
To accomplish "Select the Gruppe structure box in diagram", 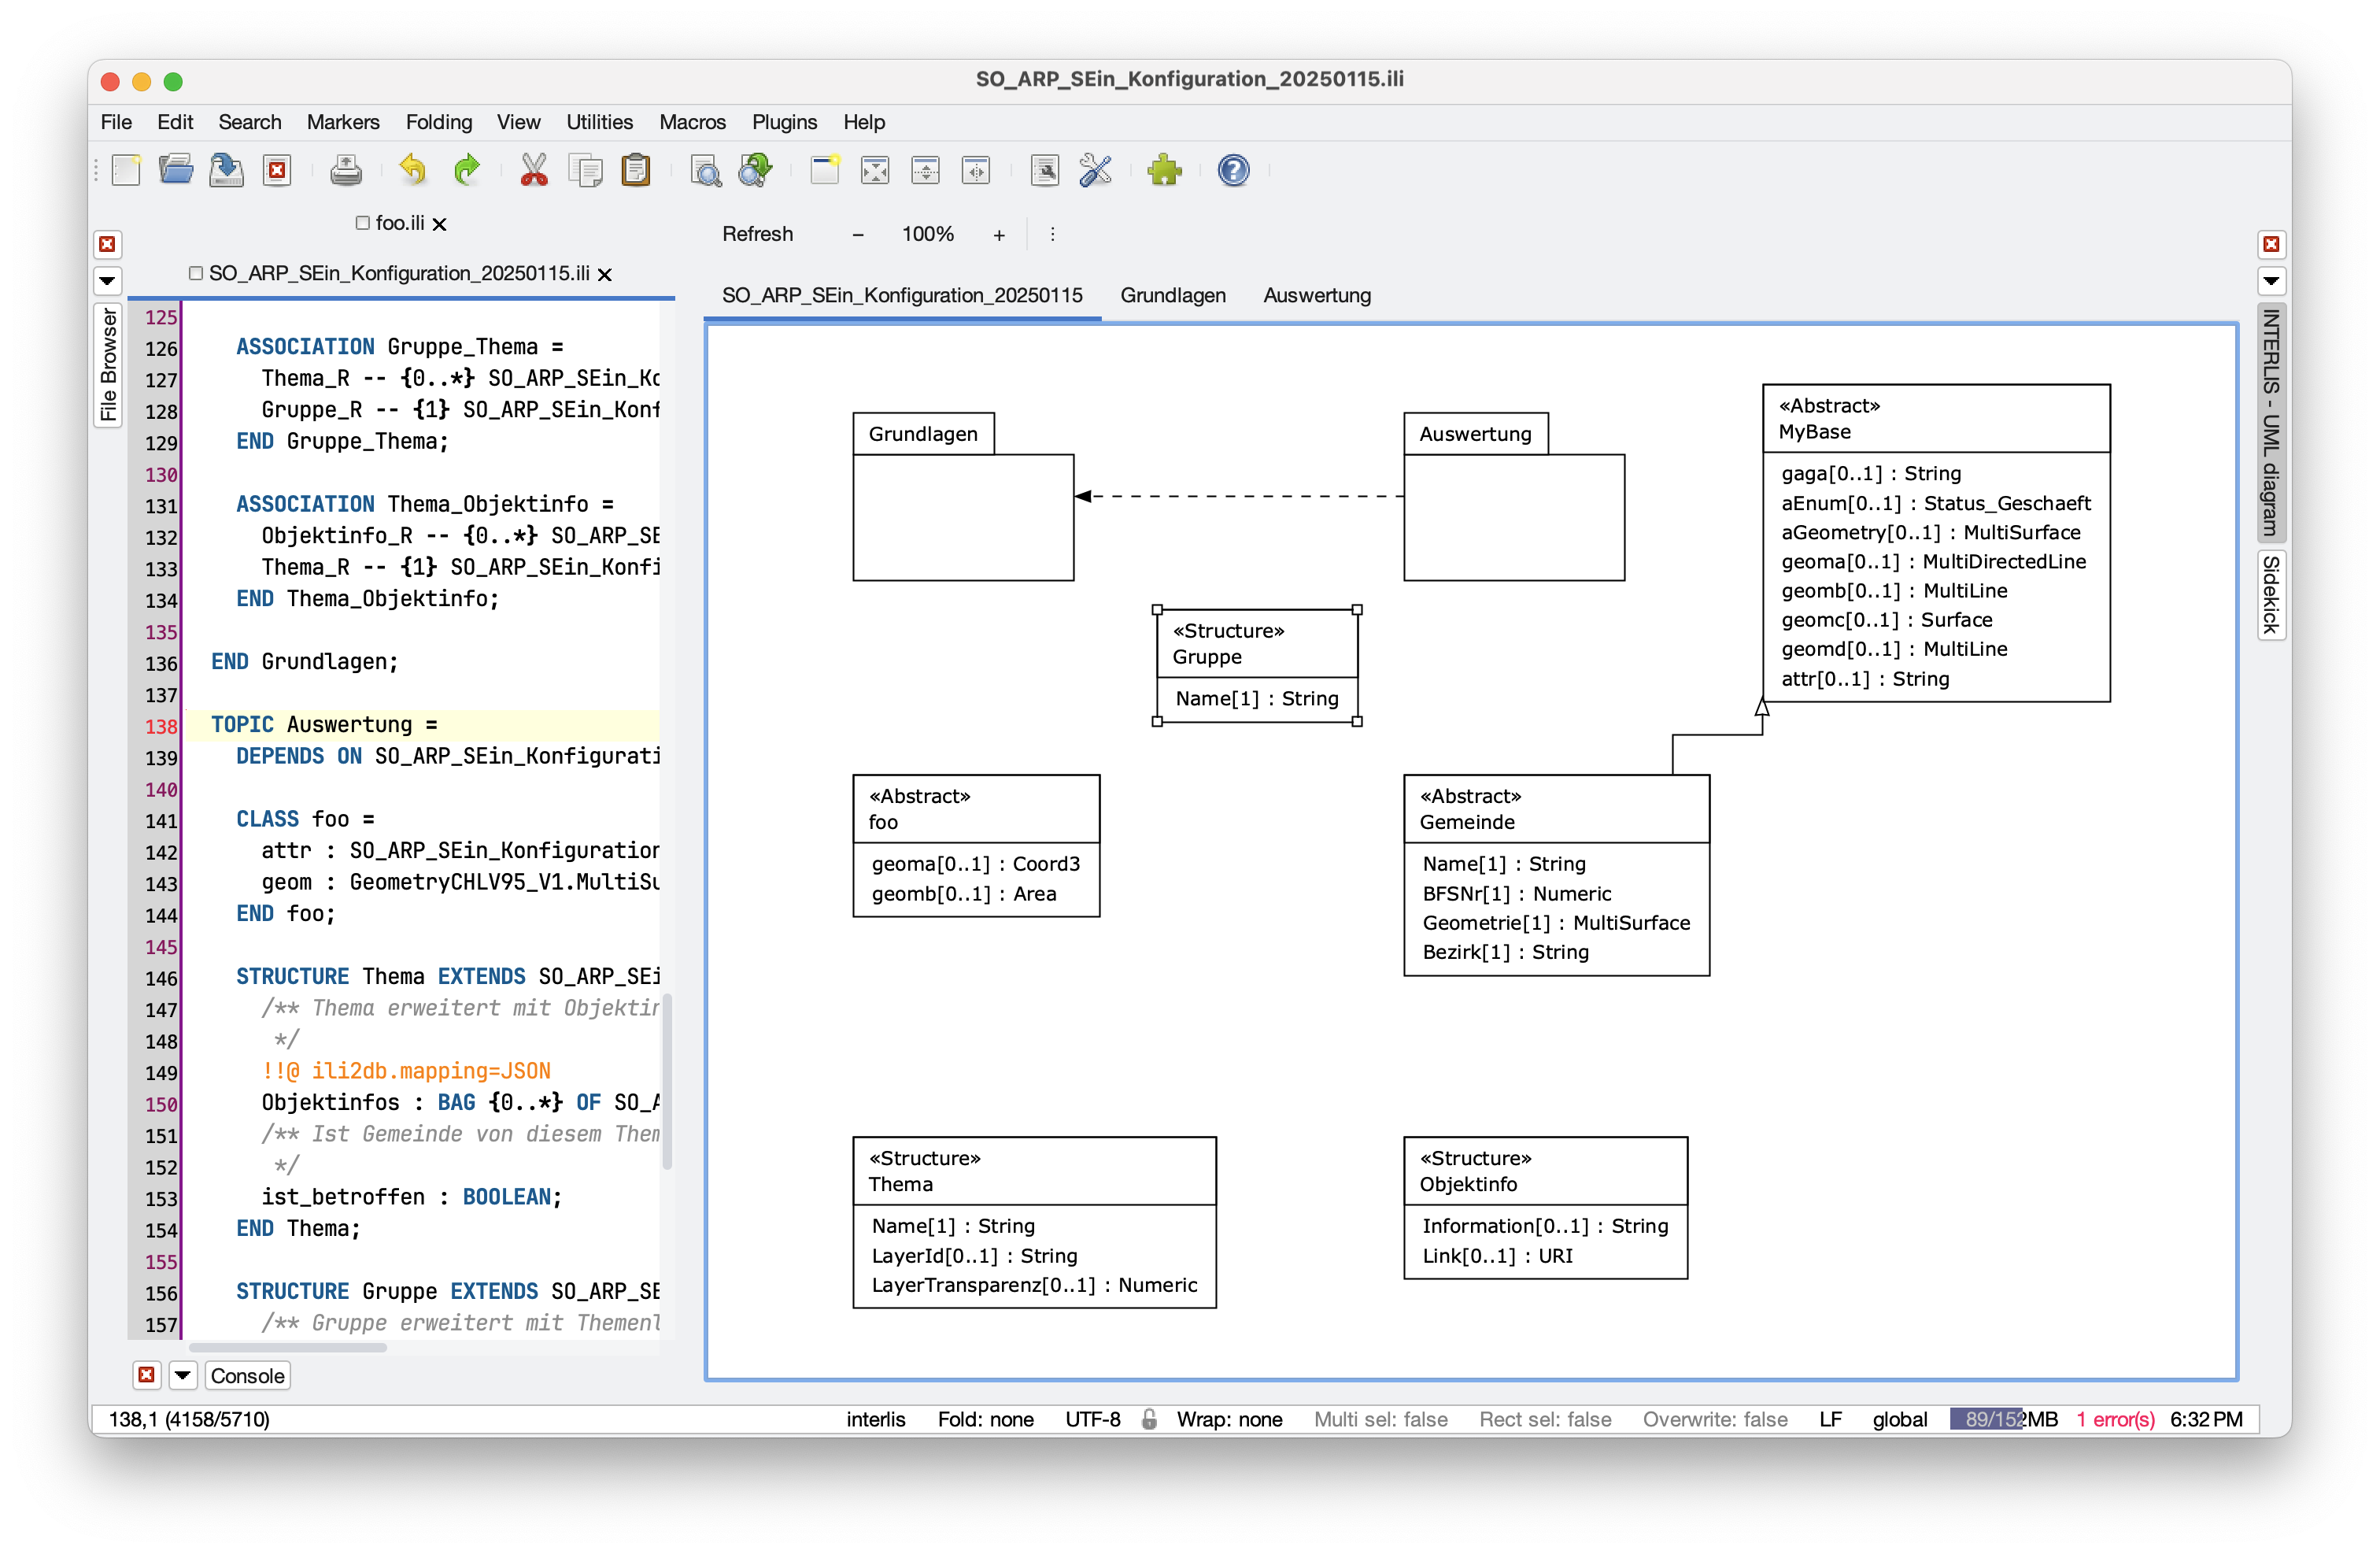I will [x=1257, y=666].
